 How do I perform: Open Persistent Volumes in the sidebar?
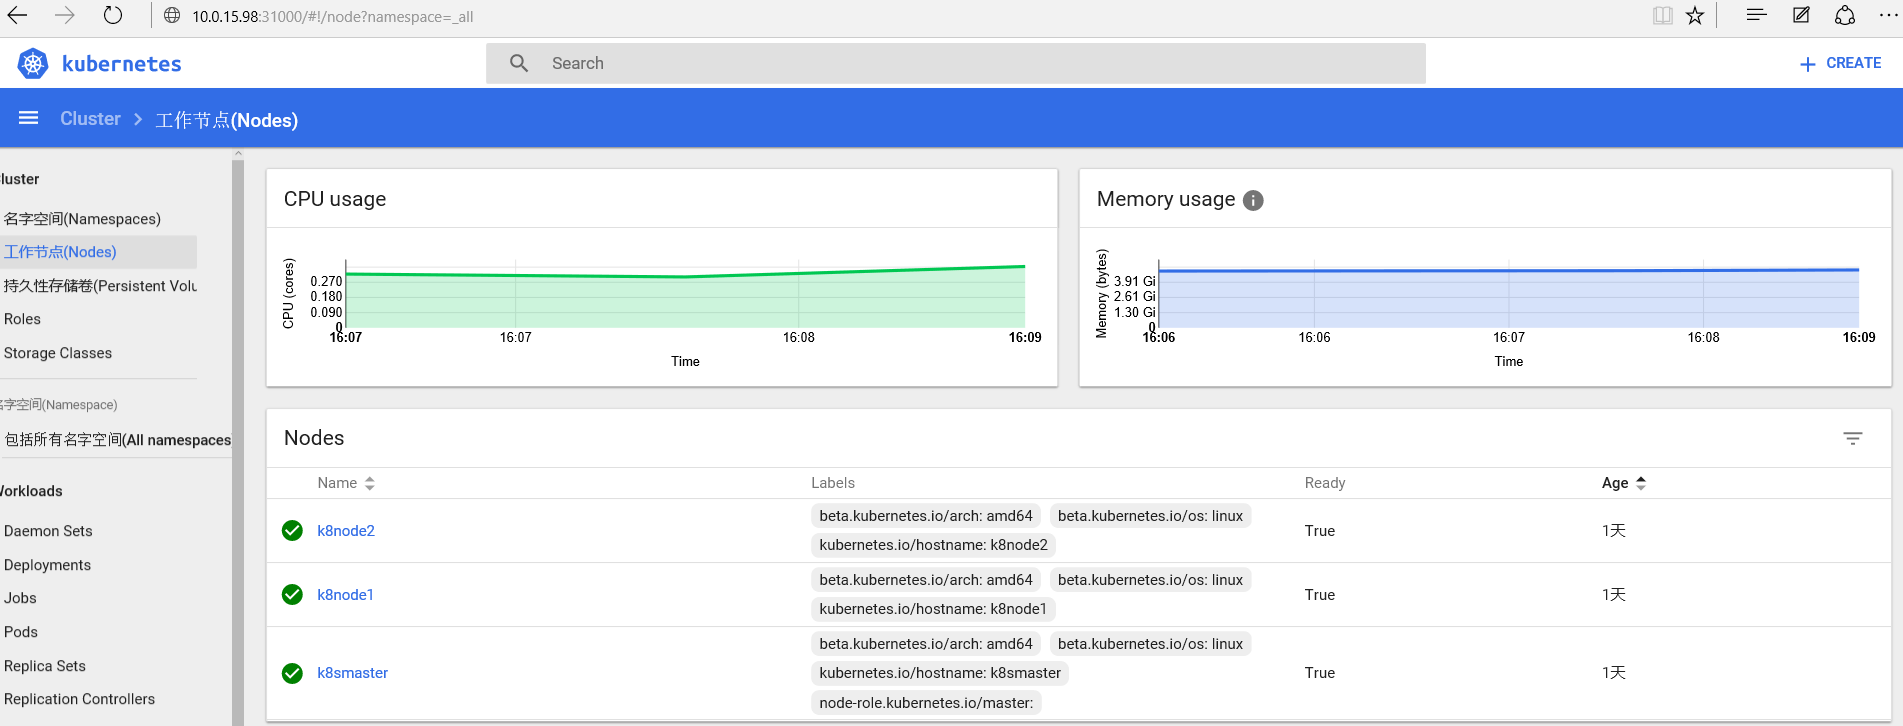(98, 286)
